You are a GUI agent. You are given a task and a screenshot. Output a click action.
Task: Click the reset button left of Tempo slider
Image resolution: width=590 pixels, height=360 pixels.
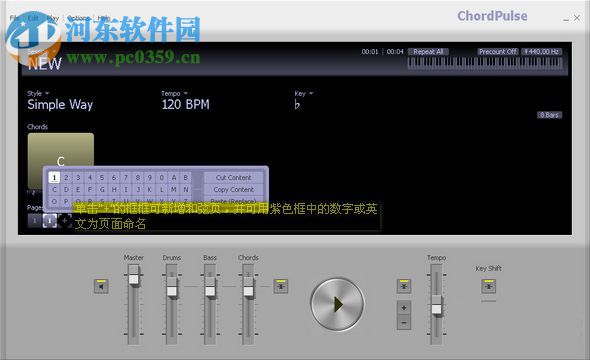click(x=404, y=286)
